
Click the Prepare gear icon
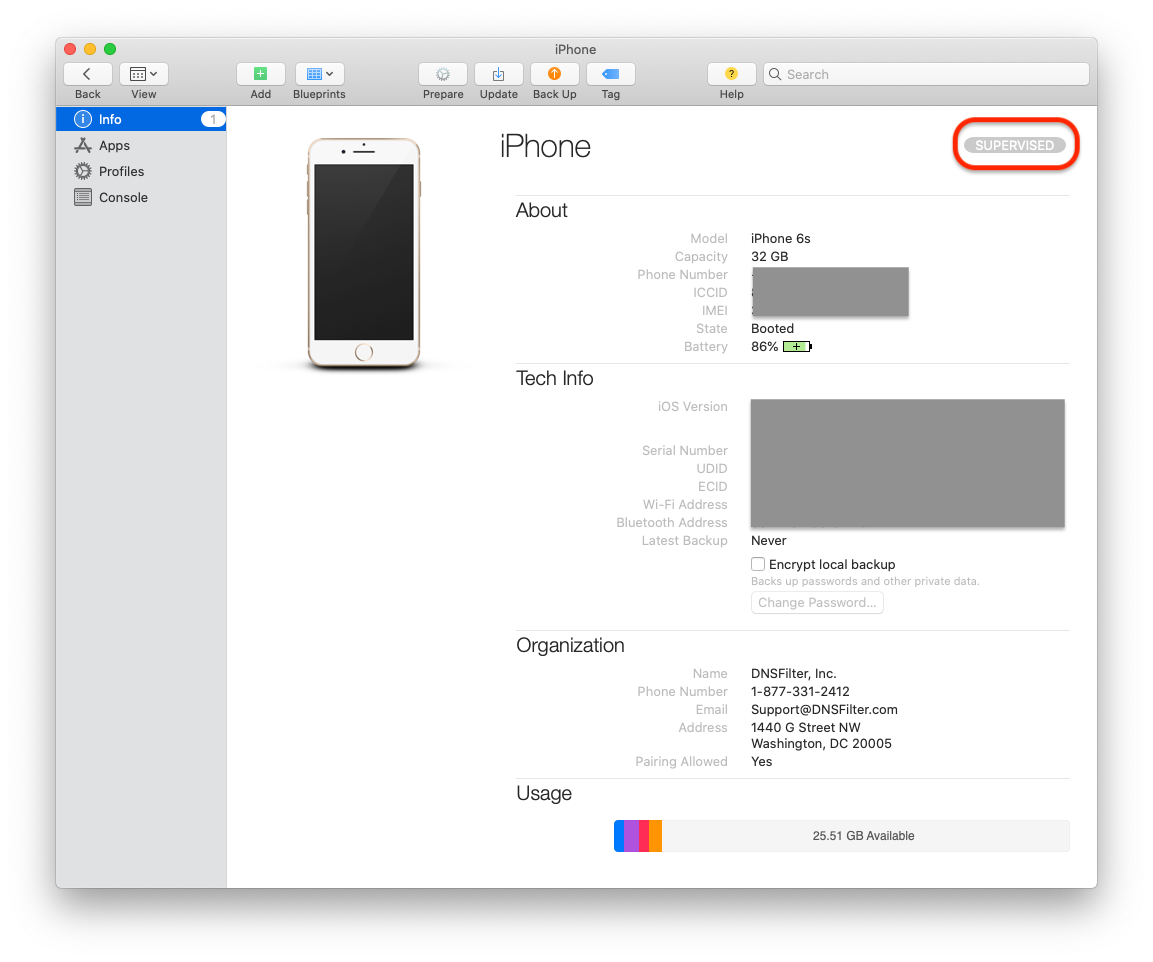pyautogui.click(x=443, y=74)
